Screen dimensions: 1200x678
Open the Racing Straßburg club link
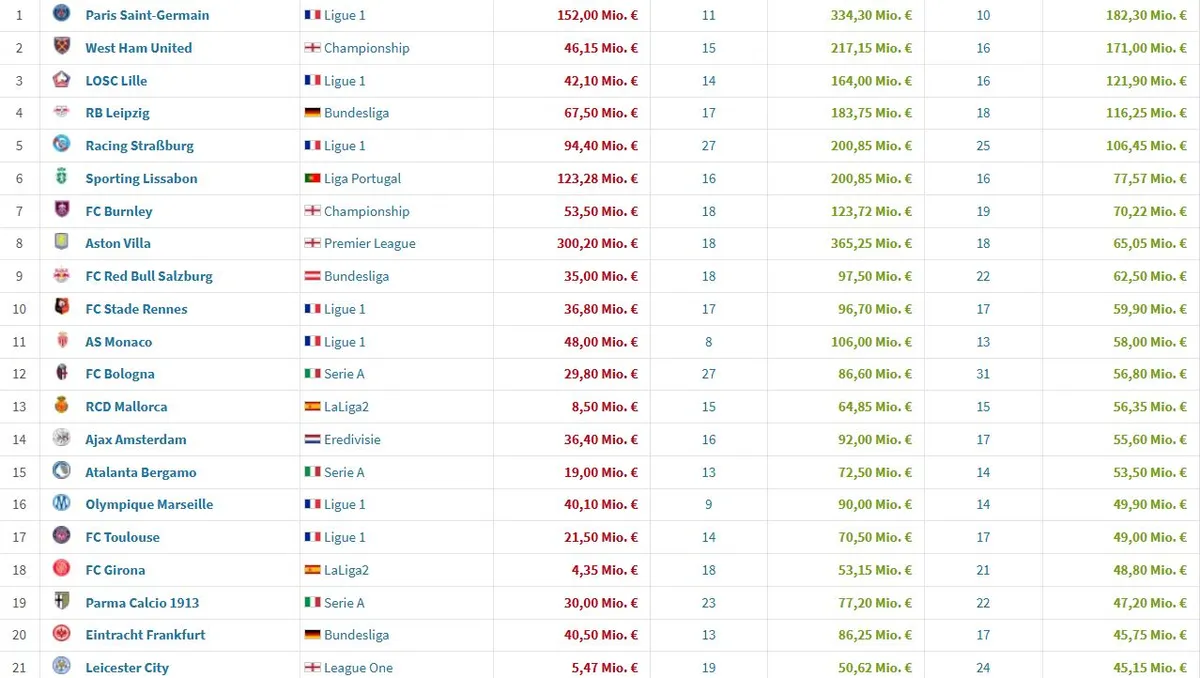coord(139,146)
